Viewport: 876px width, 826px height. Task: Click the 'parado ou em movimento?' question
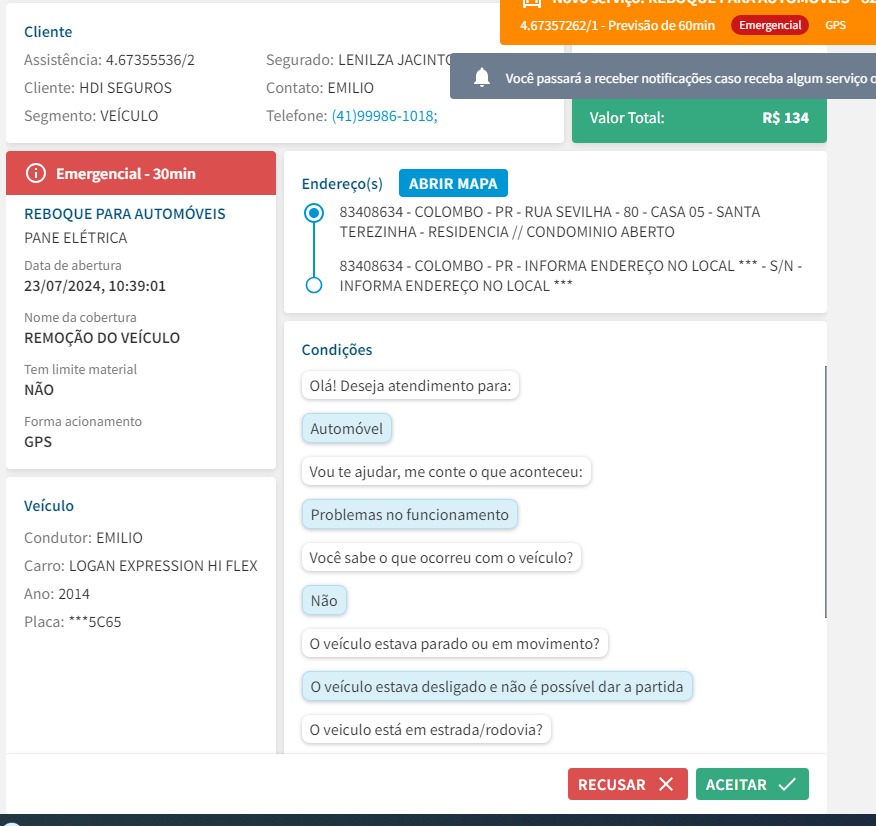454,643
